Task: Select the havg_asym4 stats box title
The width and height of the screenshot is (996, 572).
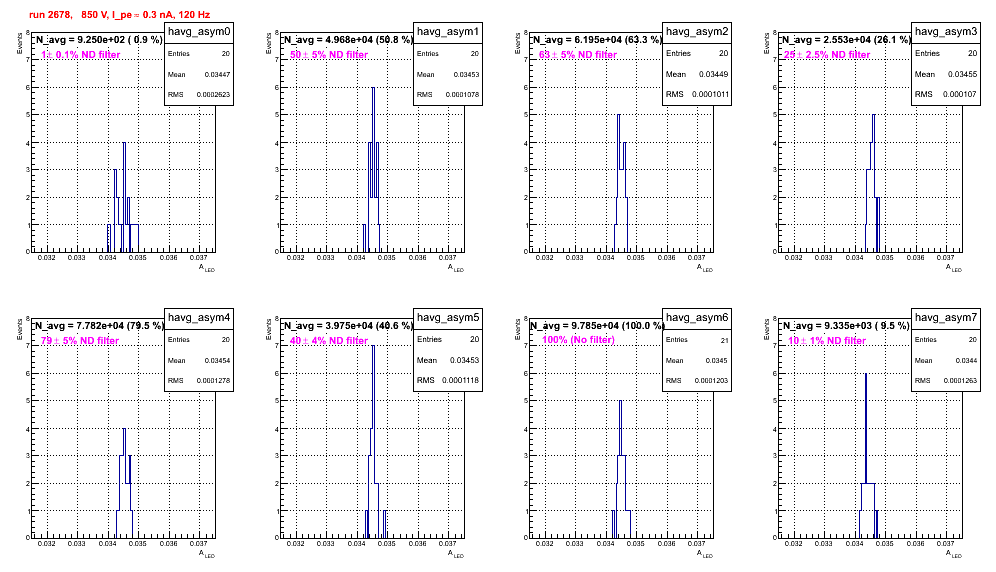Action: coord(199,317)
